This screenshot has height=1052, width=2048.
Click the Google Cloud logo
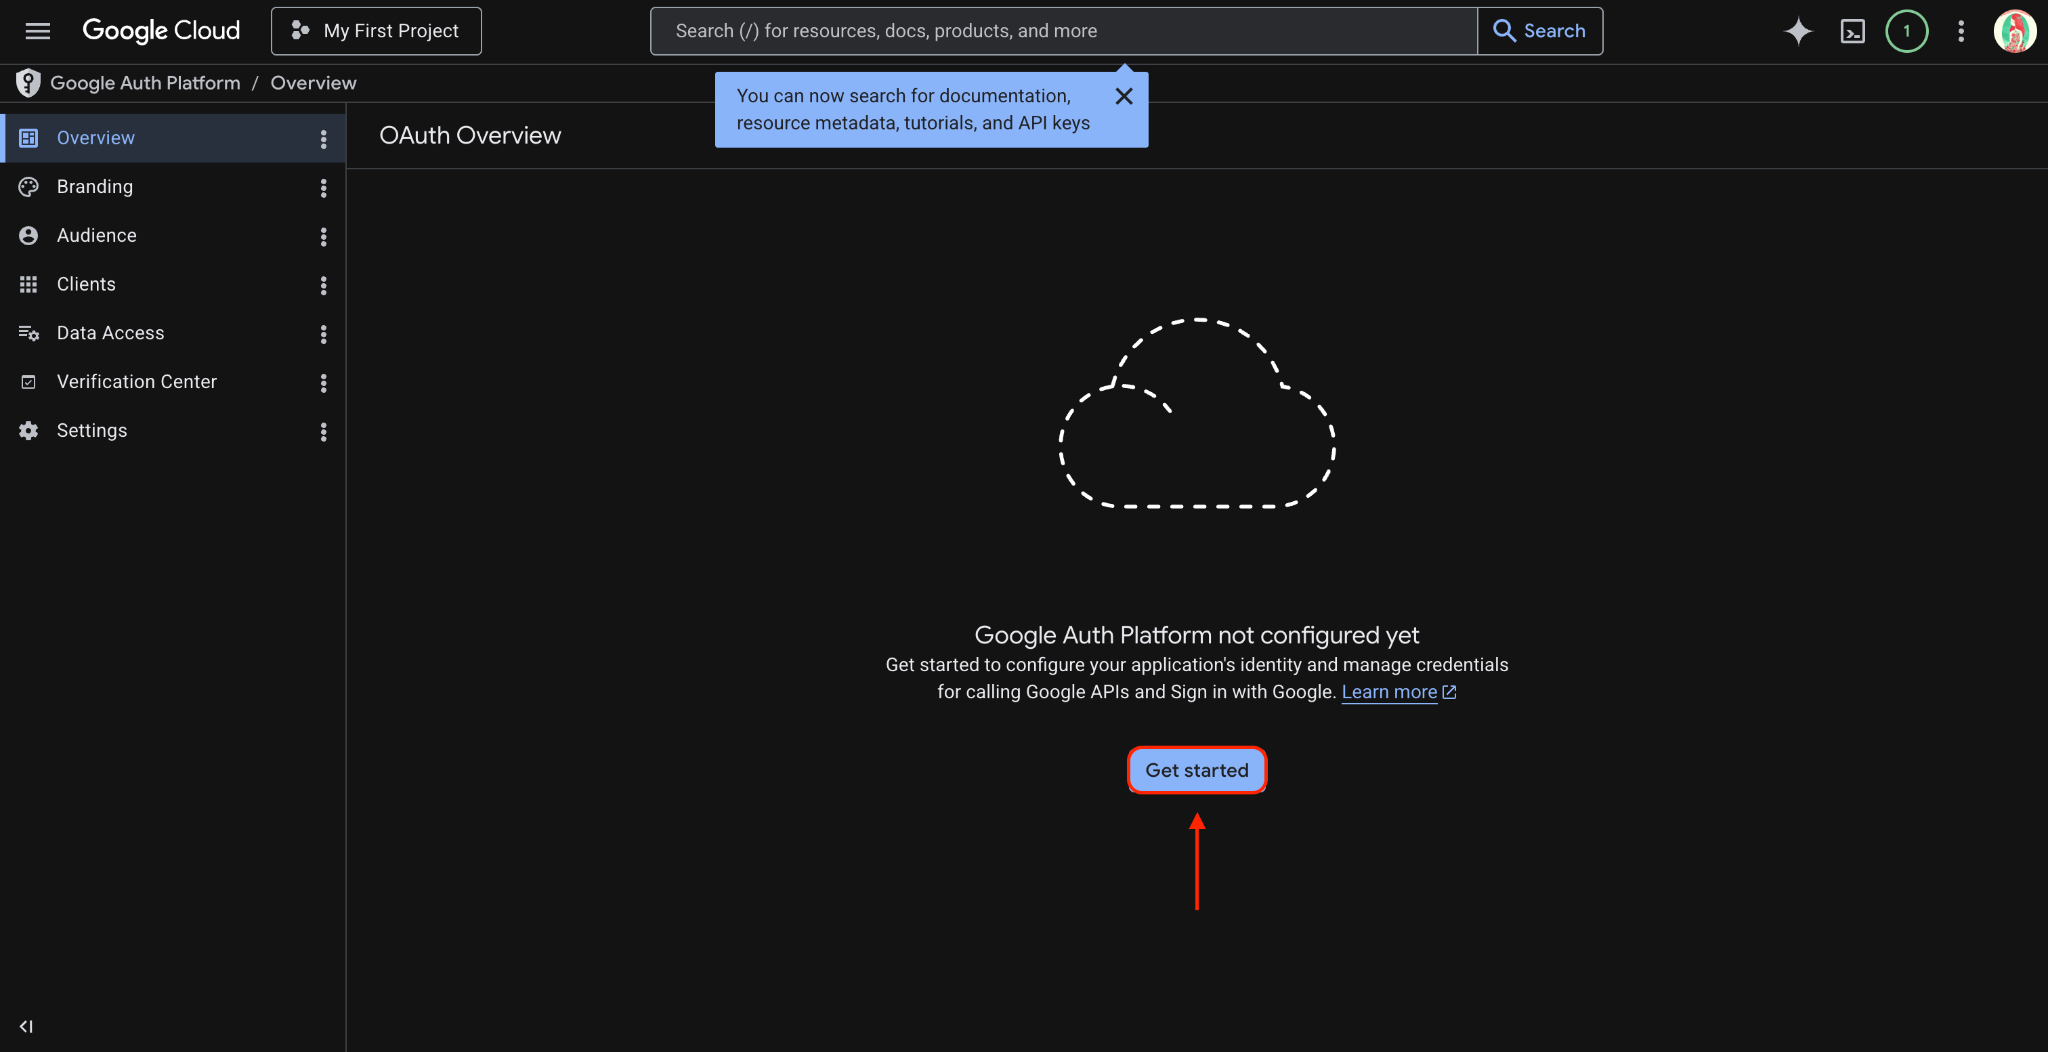[x=161, y=31]
